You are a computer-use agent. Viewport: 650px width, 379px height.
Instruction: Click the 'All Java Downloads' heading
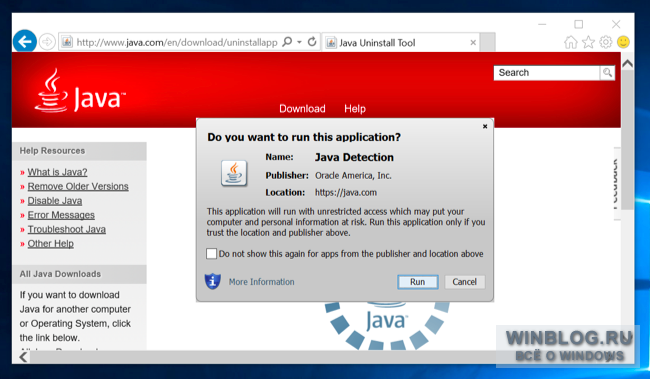[60, 274]
